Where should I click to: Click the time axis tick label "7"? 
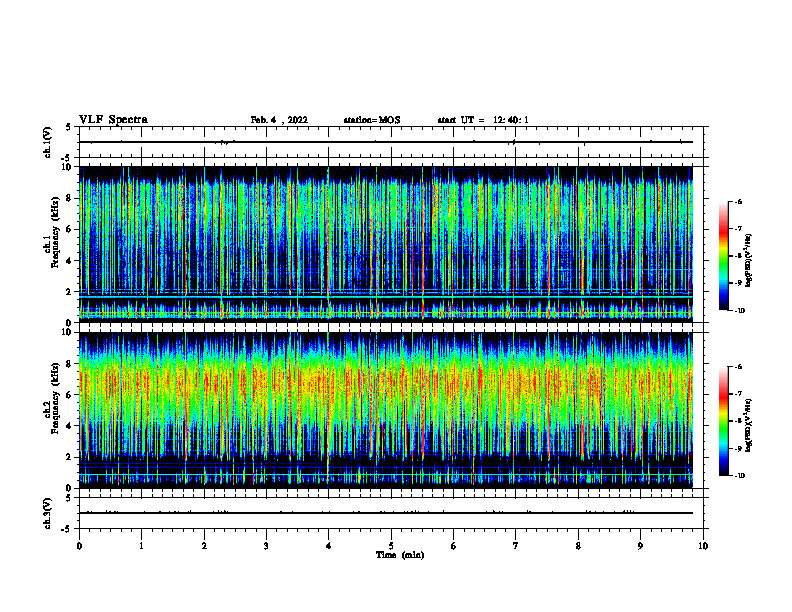point(516,546)
